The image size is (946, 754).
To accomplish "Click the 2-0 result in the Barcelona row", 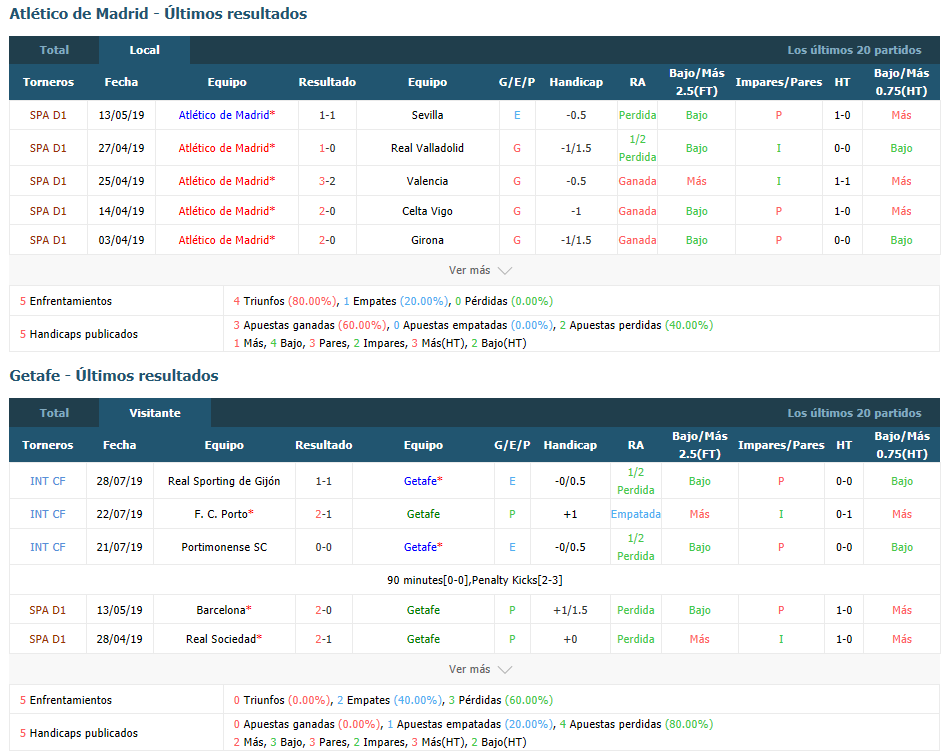I will (323, 610).
